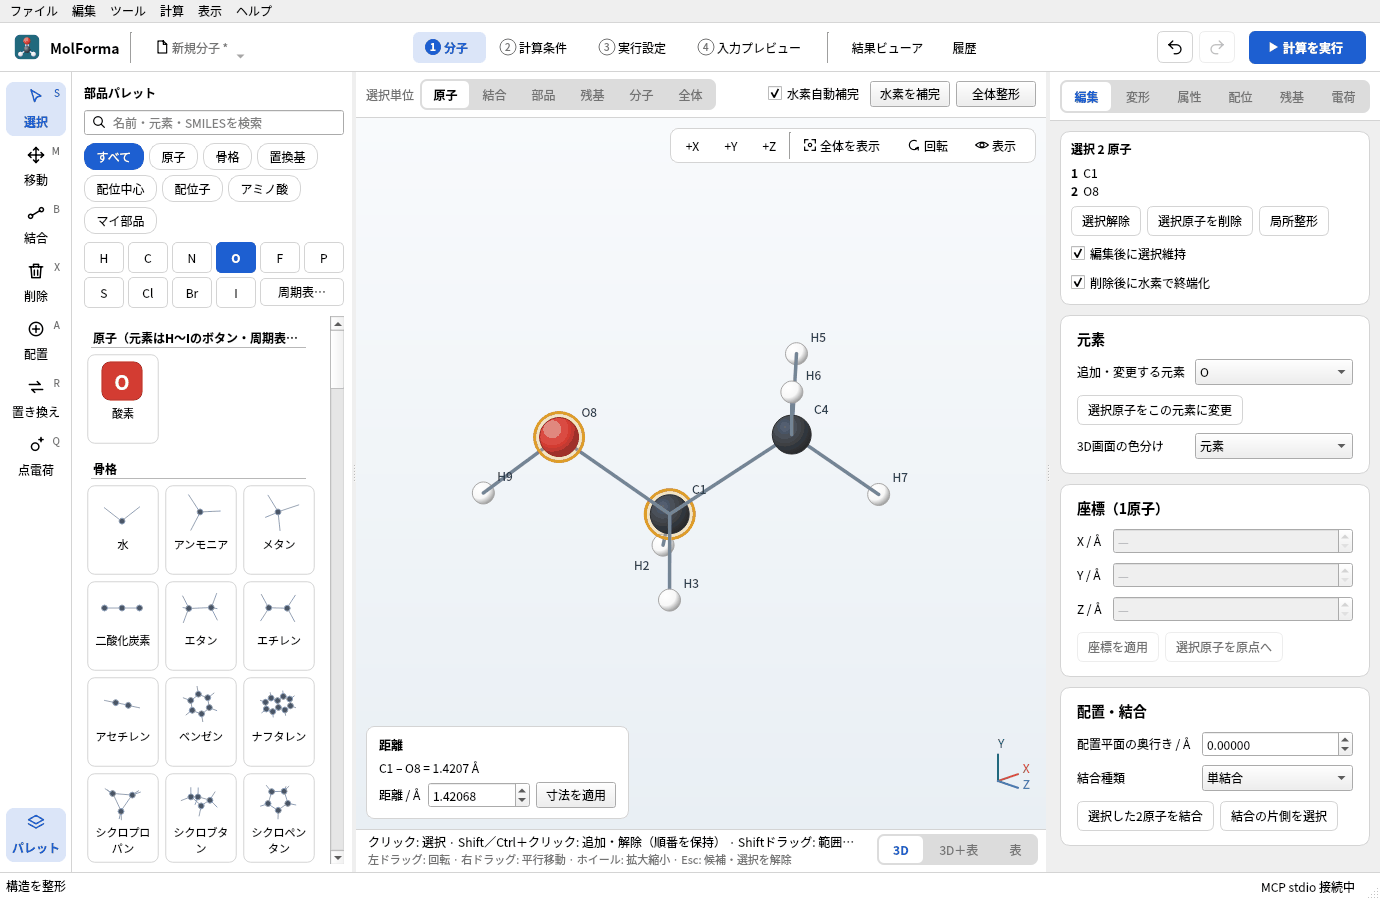This screenshot has width=1380, height=900.
Task: Toggle the パレット palette panel button
Action: click(36, 834)
